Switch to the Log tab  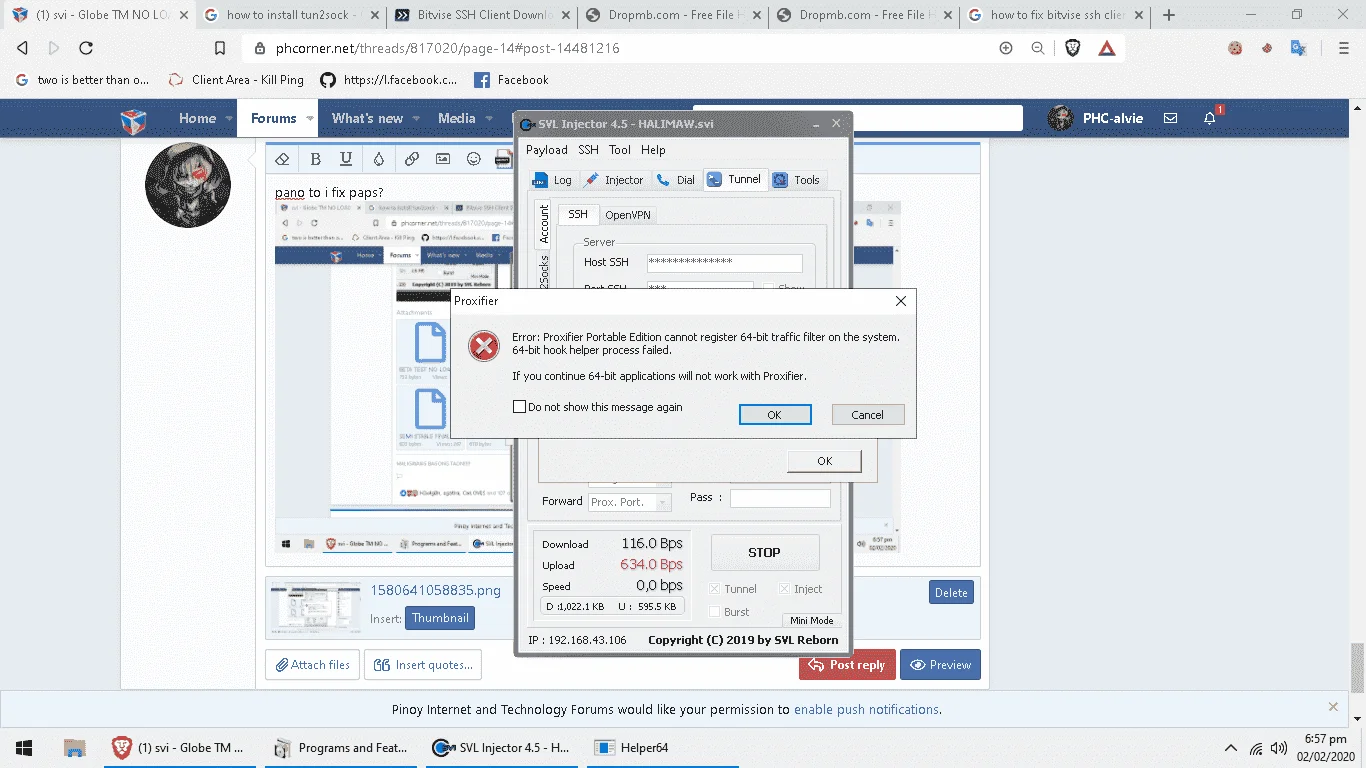(x=552, y=180)
